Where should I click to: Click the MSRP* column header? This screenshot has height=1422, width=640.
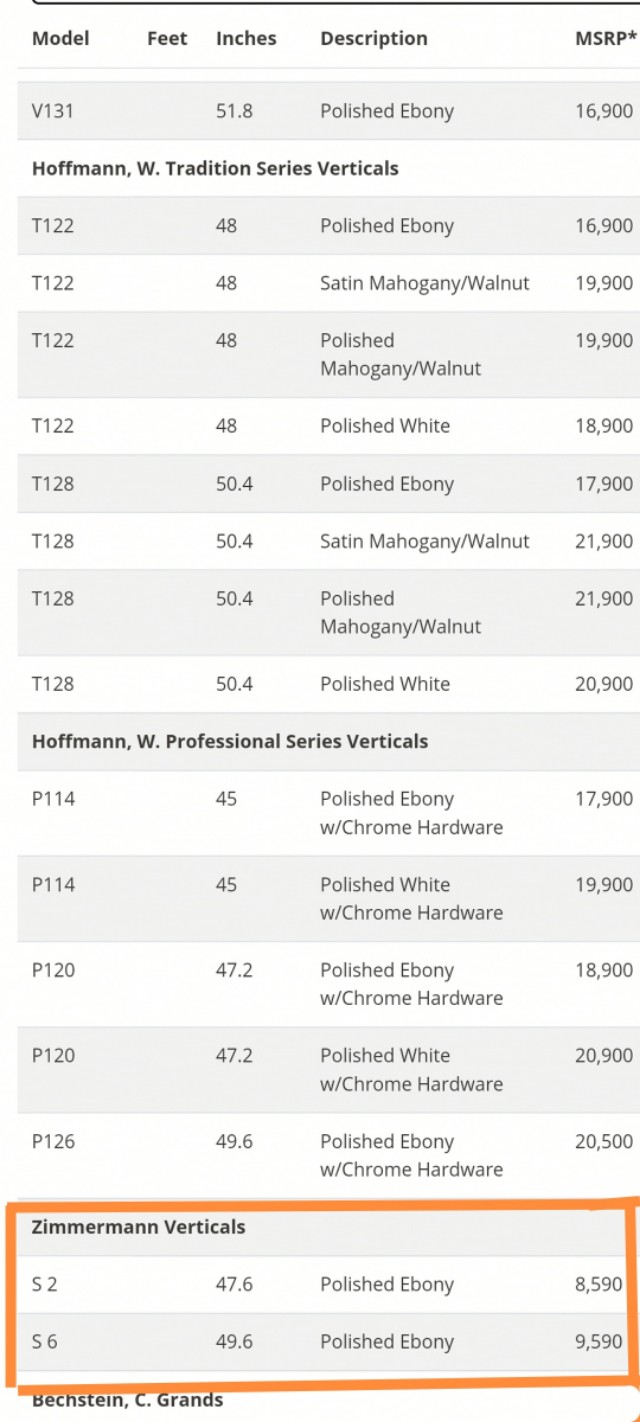point(606,39)
